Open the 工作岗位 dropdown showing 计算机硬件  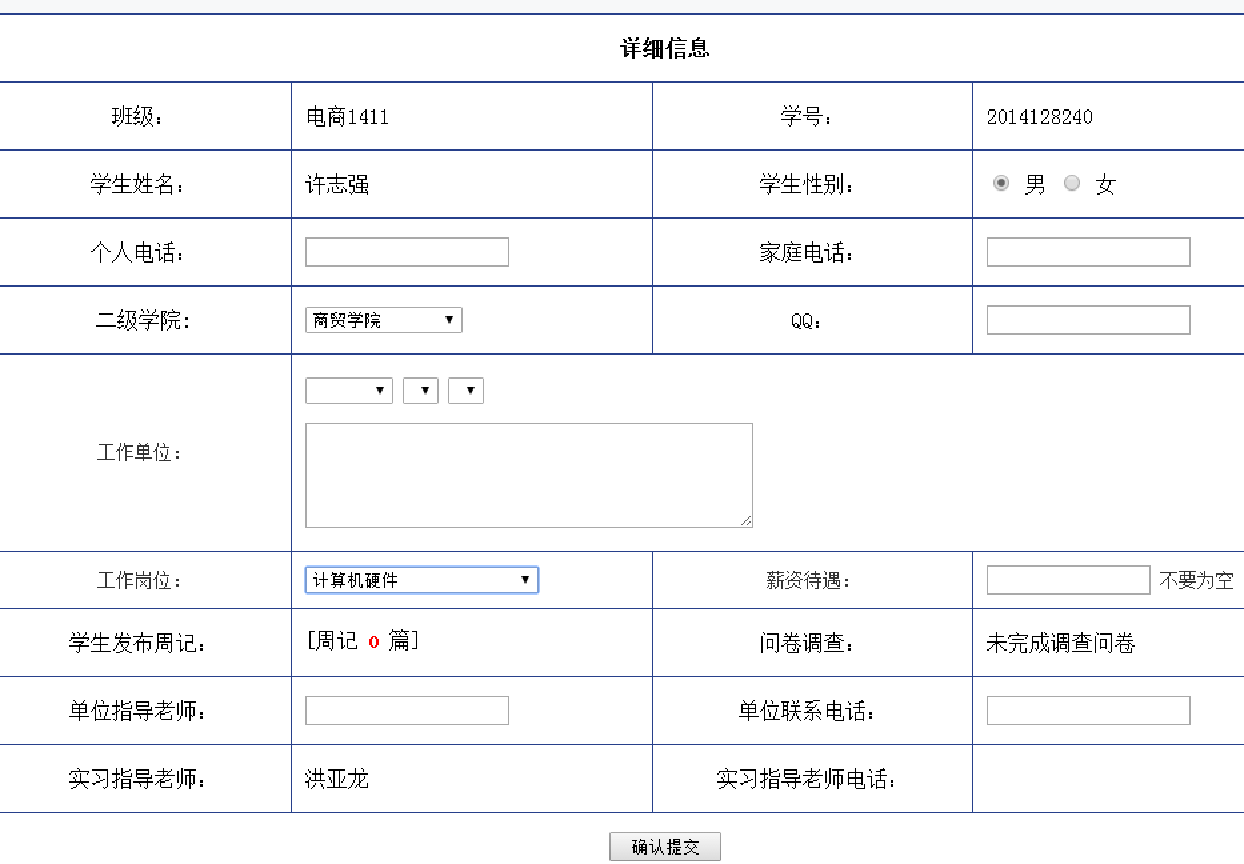coord(422,580)
